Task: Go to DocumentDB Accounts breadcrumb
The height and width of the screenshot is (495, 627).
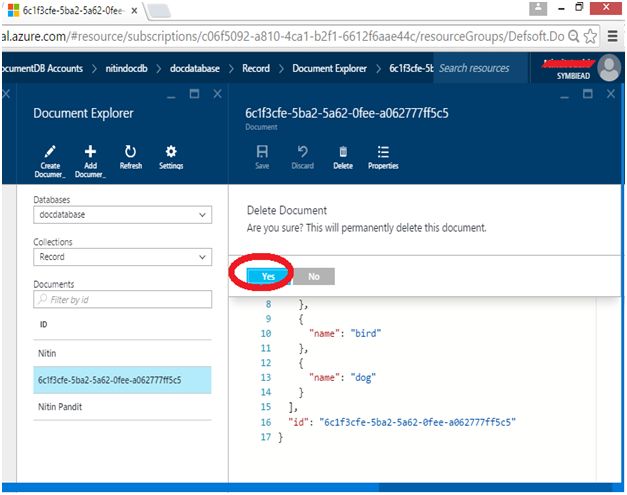Action: [42, 68]
